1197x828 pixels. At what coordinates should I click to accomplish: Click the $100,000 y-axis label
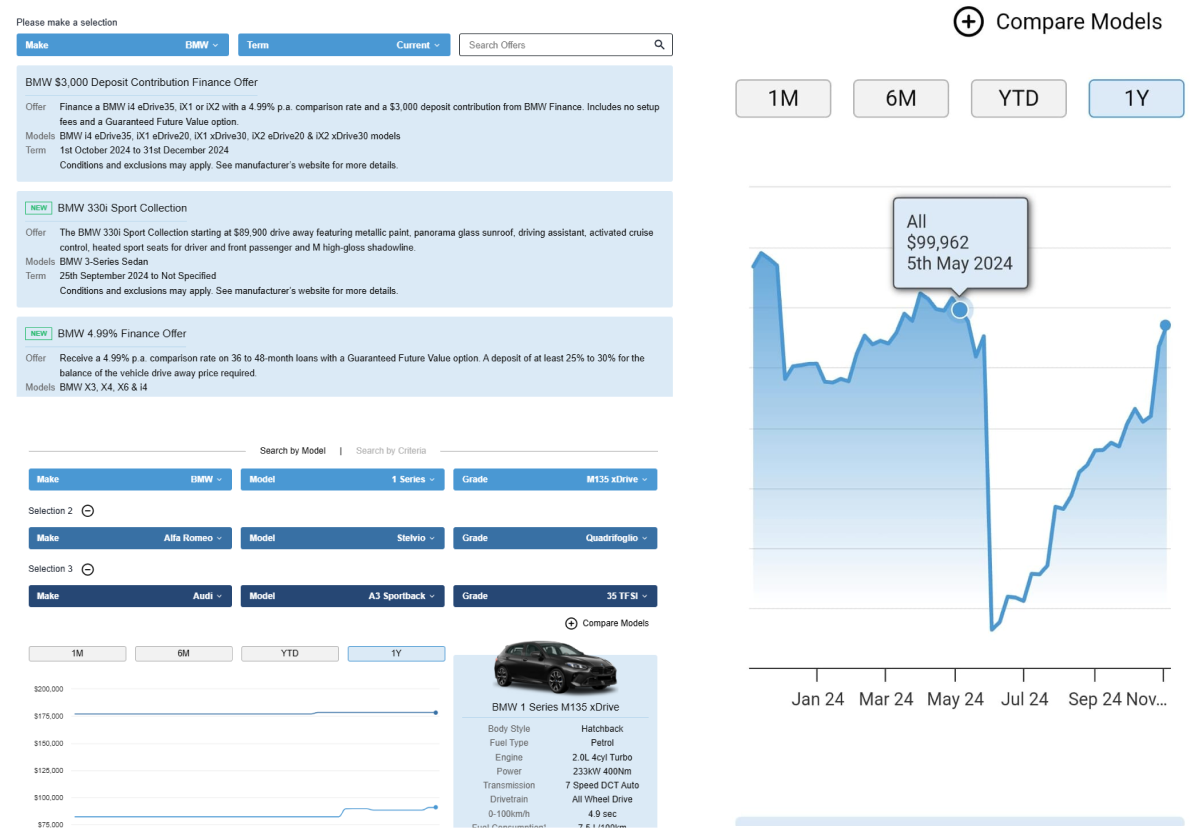(x=48, y=797)
